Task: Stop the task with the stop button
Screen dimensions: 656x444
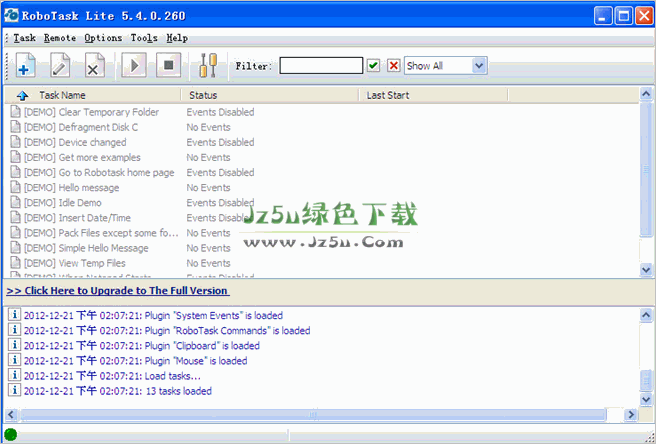Action: pos(169,65)
